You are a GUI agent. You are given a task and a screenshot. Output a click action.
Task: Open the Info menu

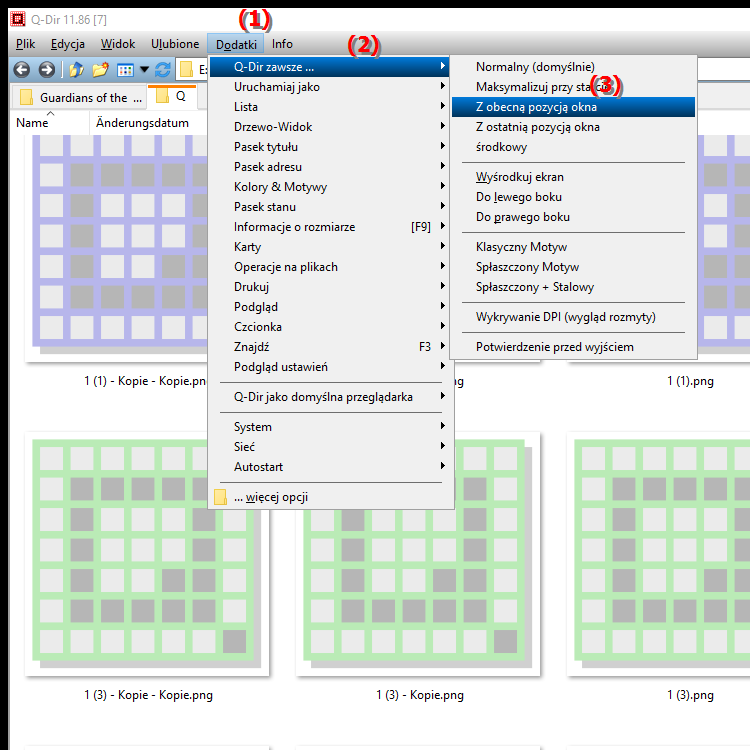(282, 44)
